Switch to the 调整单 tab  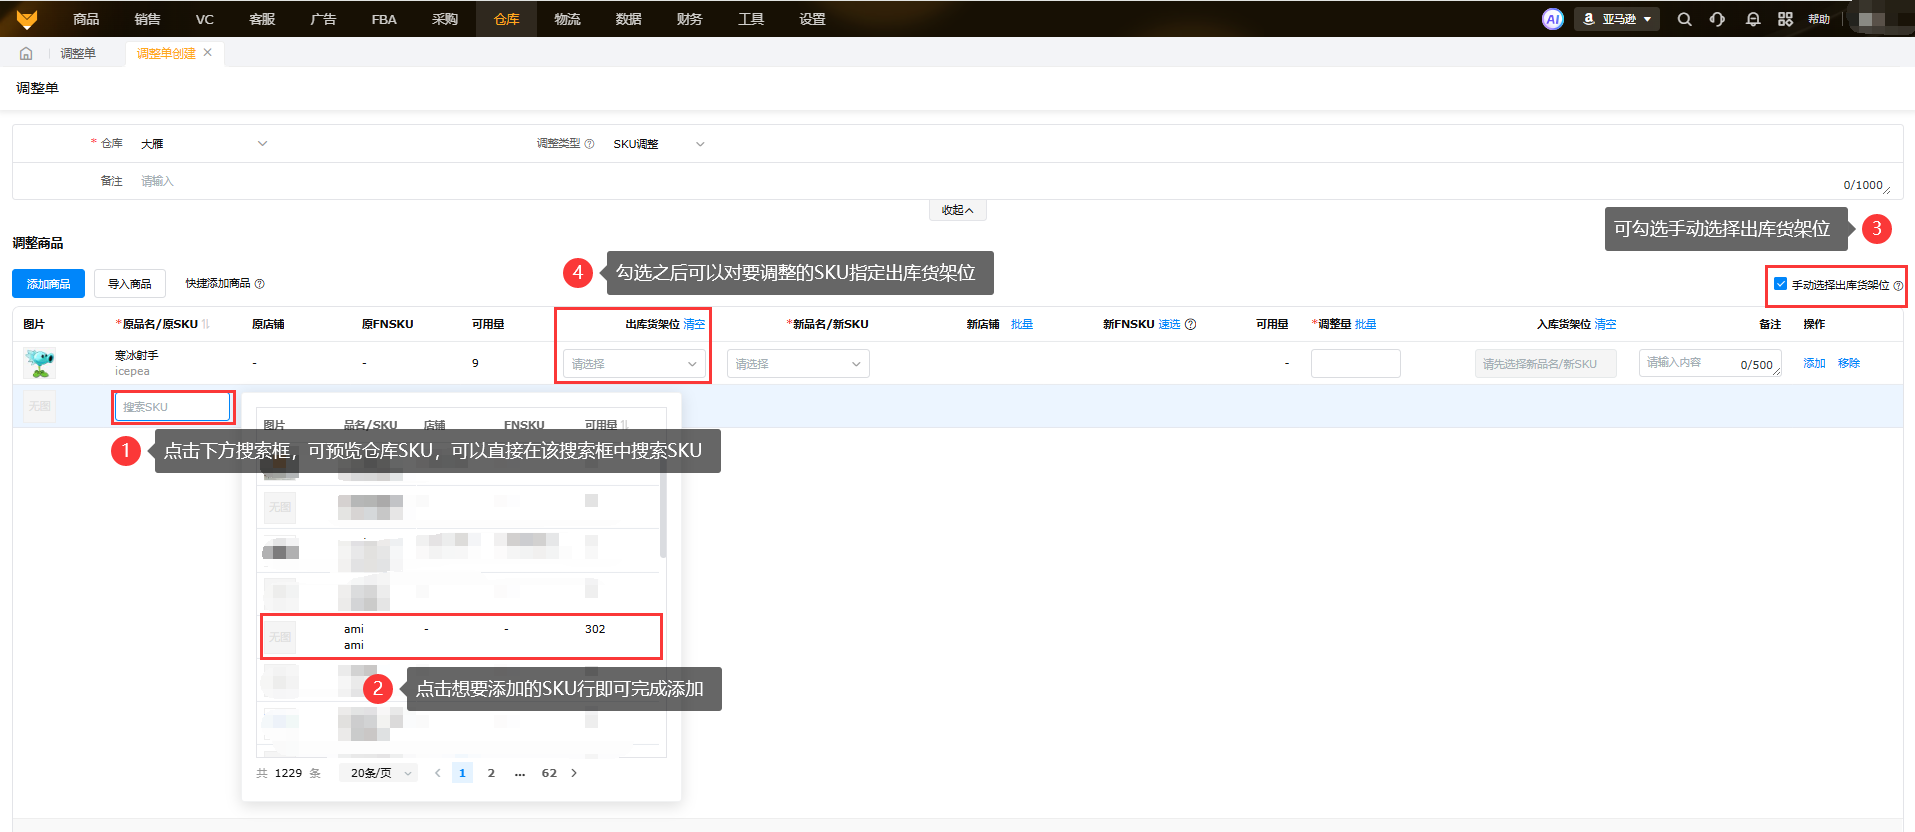point(78,53)
